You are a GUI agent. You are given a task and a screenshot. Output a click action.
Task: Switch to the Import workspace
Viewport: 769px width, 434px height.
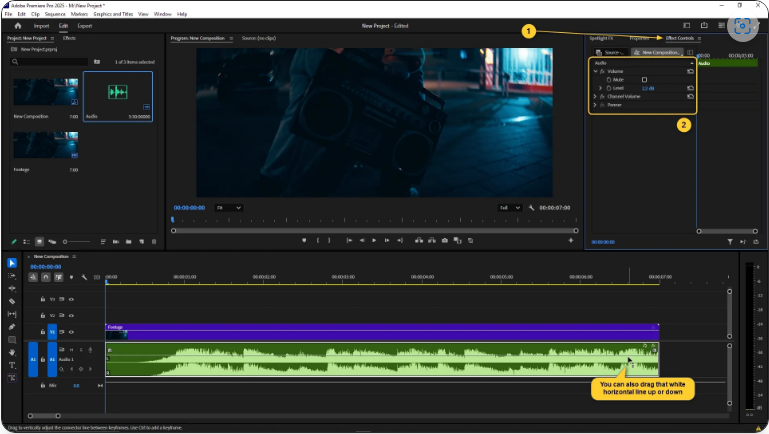[x=42, y=26]
